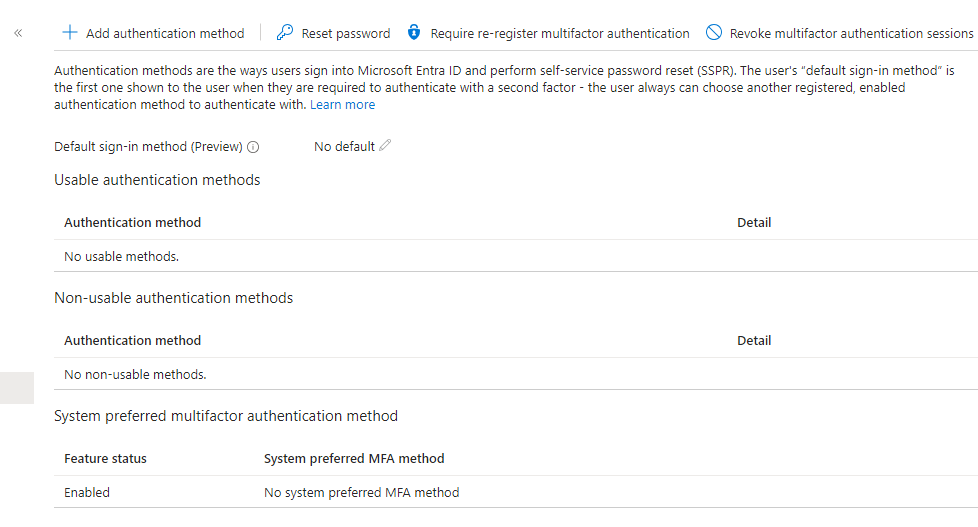Click info icon beside Default sign-in method
The width and height of the screenshot is (978, 527).
click(253, 147)
